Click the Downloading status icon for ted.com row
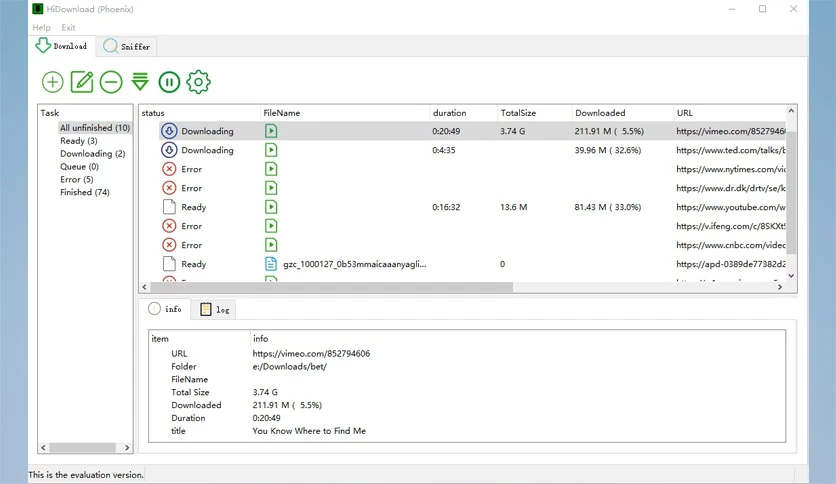This screenshot has height=484, width=836. coord(169,150)
